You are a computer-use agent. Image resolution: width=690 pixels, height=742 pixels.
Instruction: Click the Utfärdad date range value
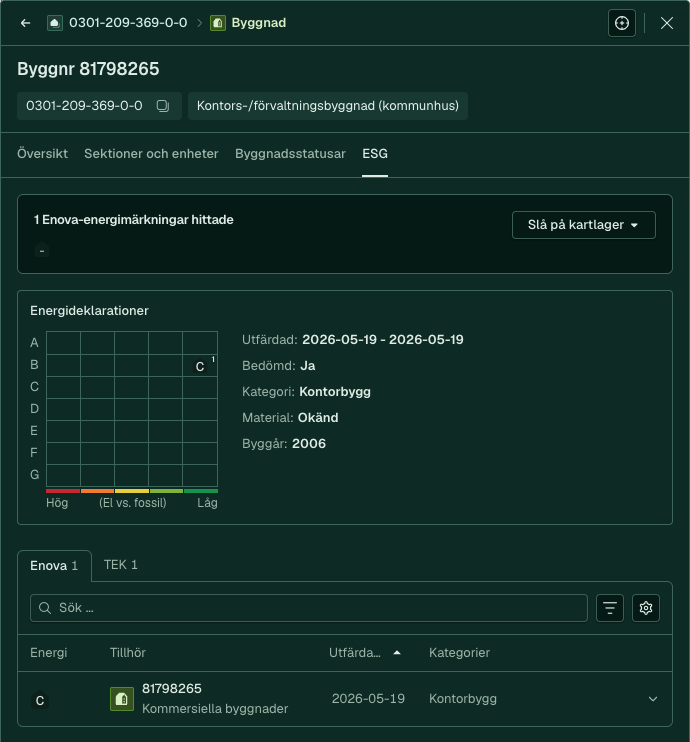[383, 339]
